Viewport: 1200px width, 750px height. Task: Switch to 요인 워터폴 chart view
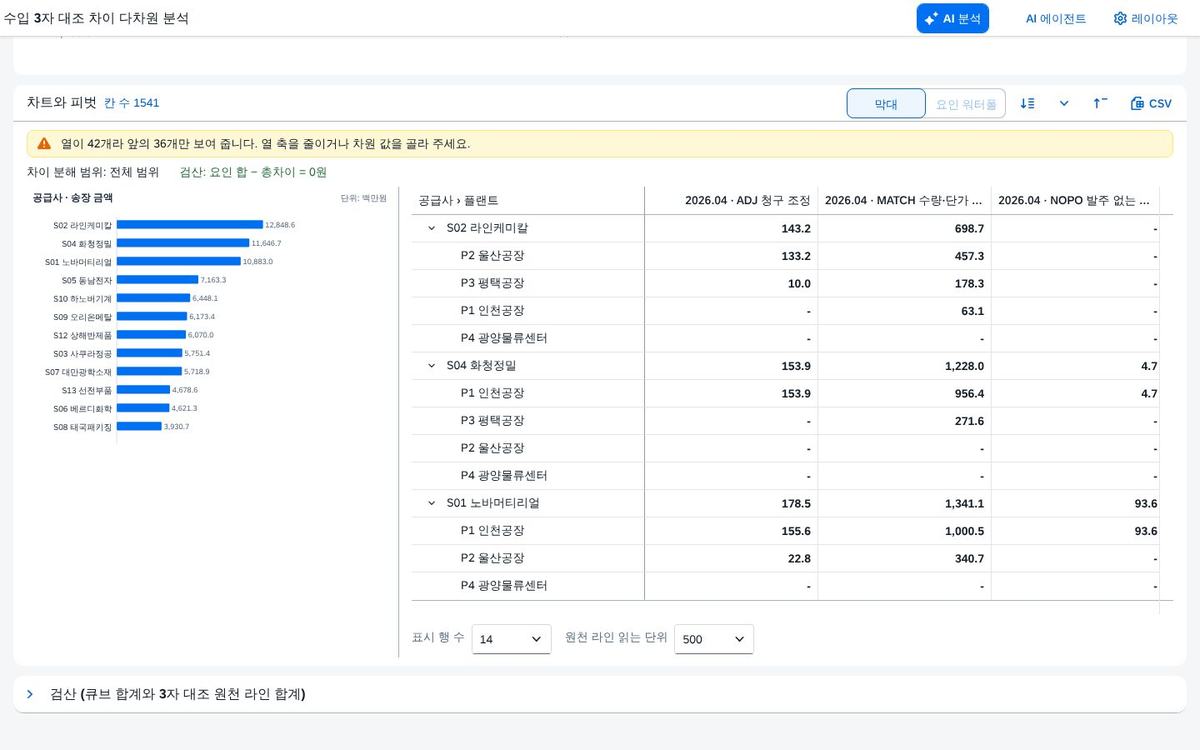[x=966, y=103]
